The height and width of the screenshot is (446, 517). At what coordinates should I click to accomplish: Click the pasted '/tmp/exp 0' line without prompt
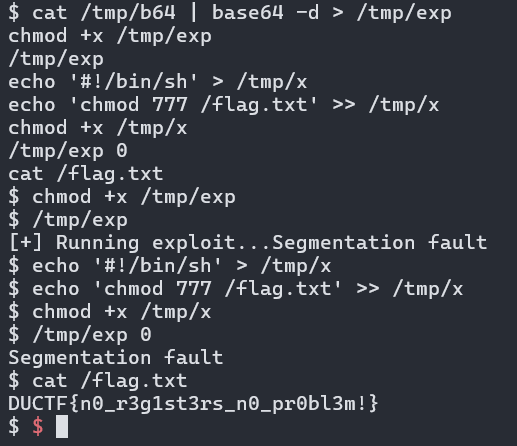[x=68, y=151]
